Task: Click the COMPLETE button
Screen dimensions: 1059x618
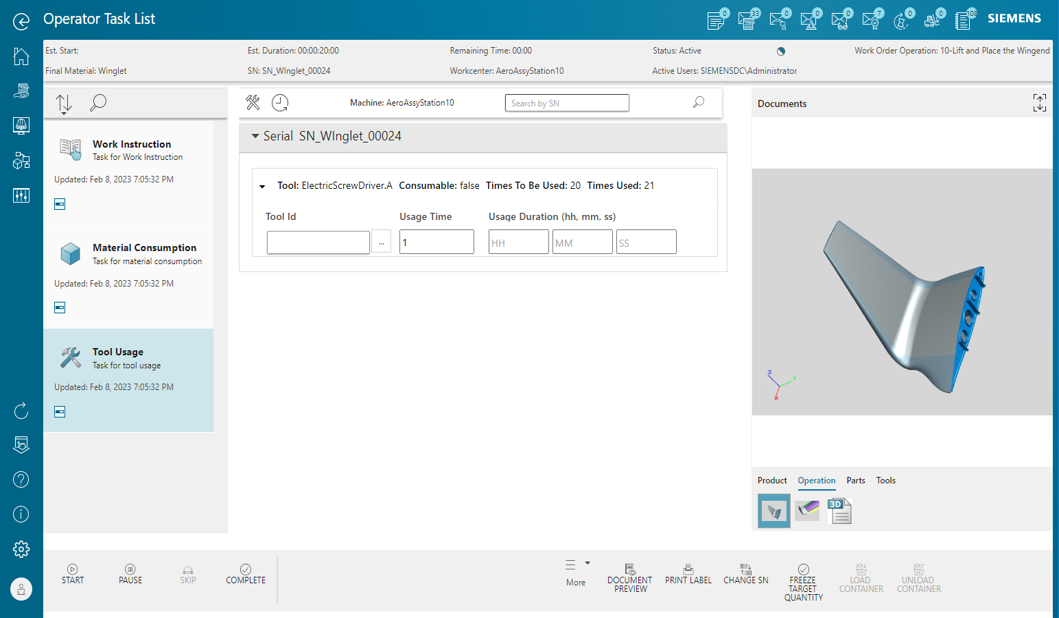Action: pos(246,574)
